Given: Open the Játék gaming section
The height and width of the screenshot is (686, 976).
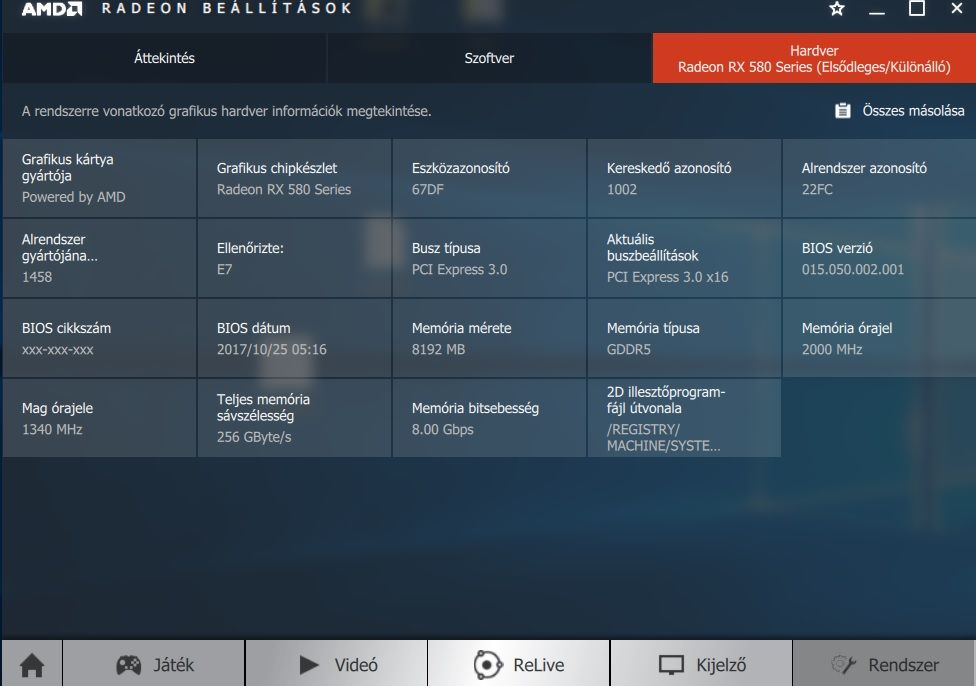Looking at the screenshot, I should pyautogui.click(x=154, y=664).
